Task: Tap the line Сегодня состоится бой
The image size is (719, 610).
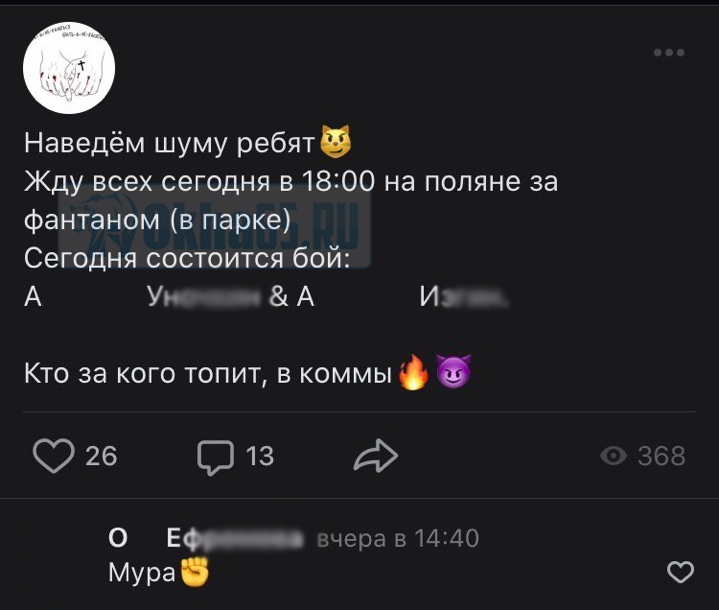Action: pos(187,258)
